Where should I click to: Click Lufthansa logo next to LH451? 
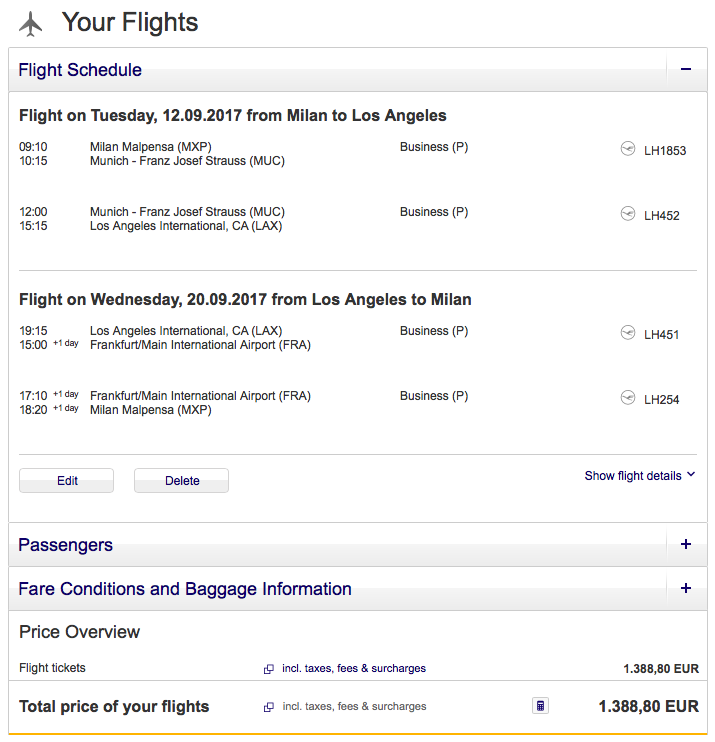pos(628,333)
